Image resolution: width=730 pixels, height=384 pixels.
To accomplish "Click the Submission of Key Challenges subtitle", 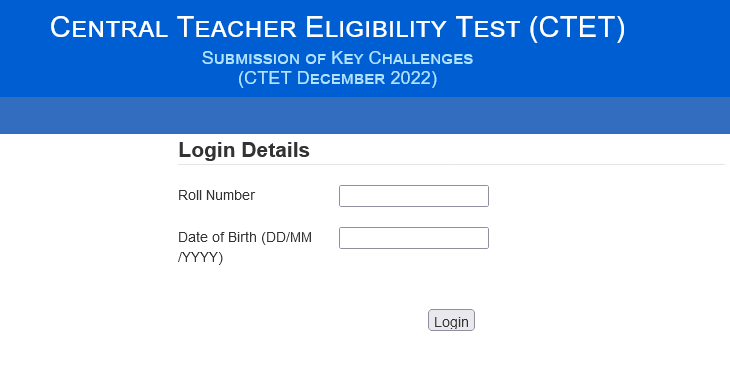I will pyautogui.click(x=338, y=58).
